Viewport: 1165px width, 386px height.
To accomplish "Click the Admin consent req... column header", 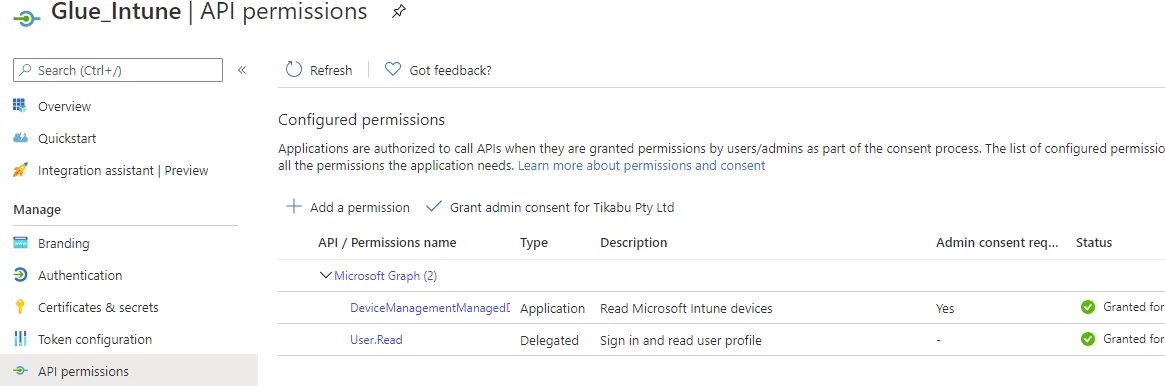I will (997, 242).
